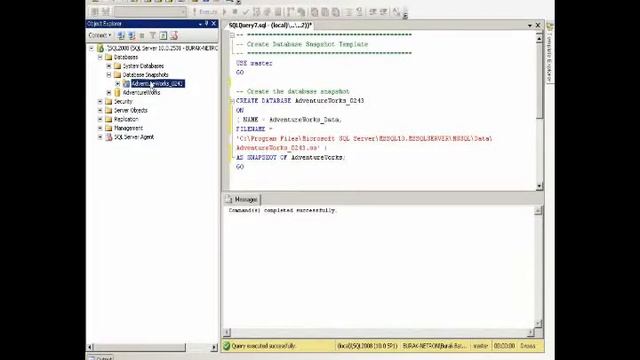The image size is (640, 360).
Task: Select SQL Server Agent tree item
Action: point(134,137)
